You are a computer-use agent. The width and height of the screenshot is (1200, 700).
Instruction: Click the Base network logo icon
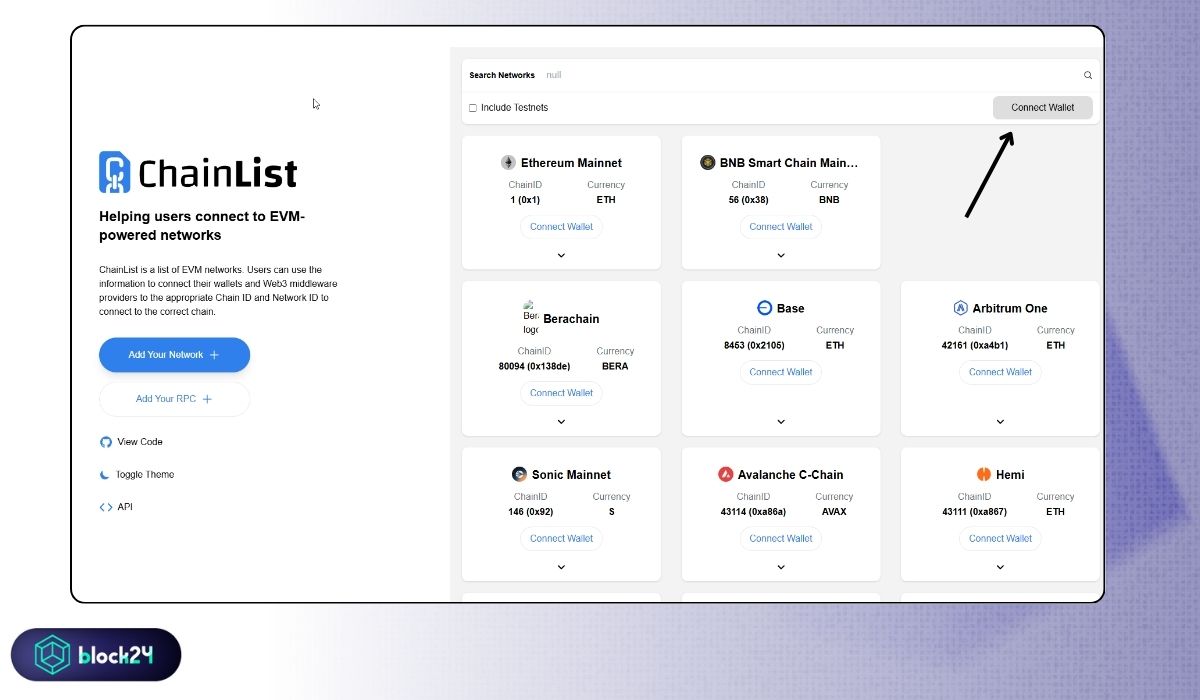pos(764,308)
